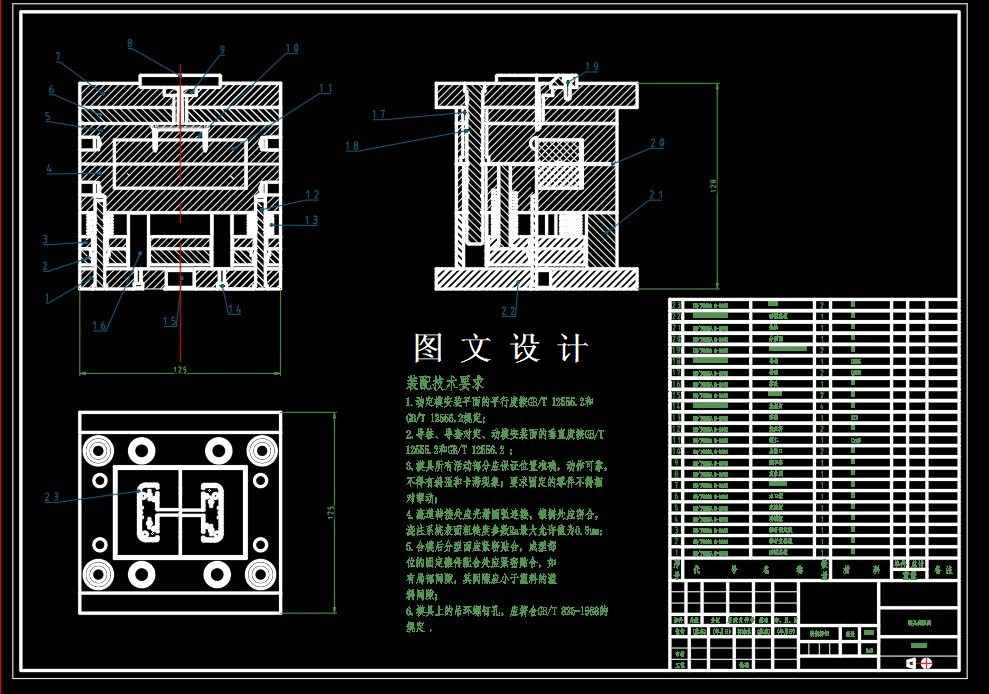Click callout label 20 right of side view

point(657,143)
